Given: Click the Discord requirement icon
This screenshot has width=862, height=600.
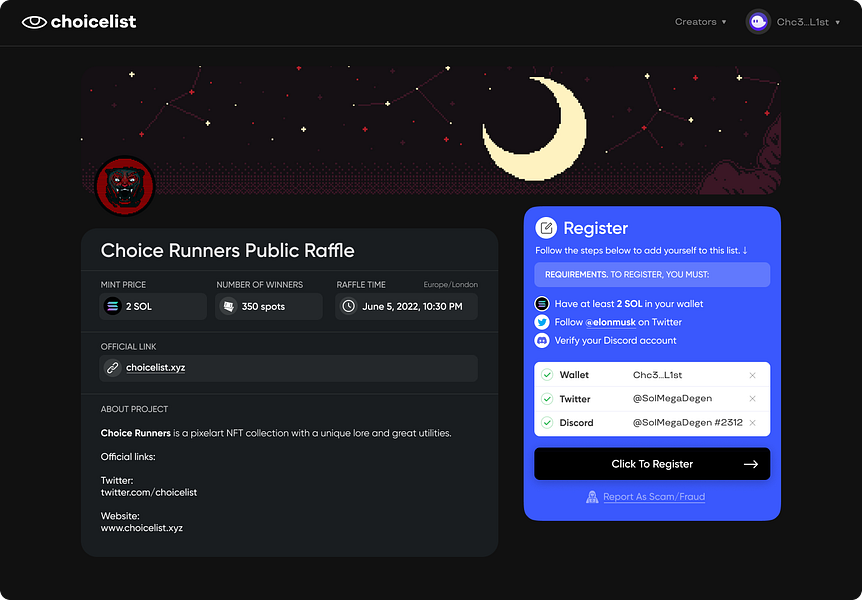Looking at the screenshot, I should pyautogui.click(x=541, y=340).
